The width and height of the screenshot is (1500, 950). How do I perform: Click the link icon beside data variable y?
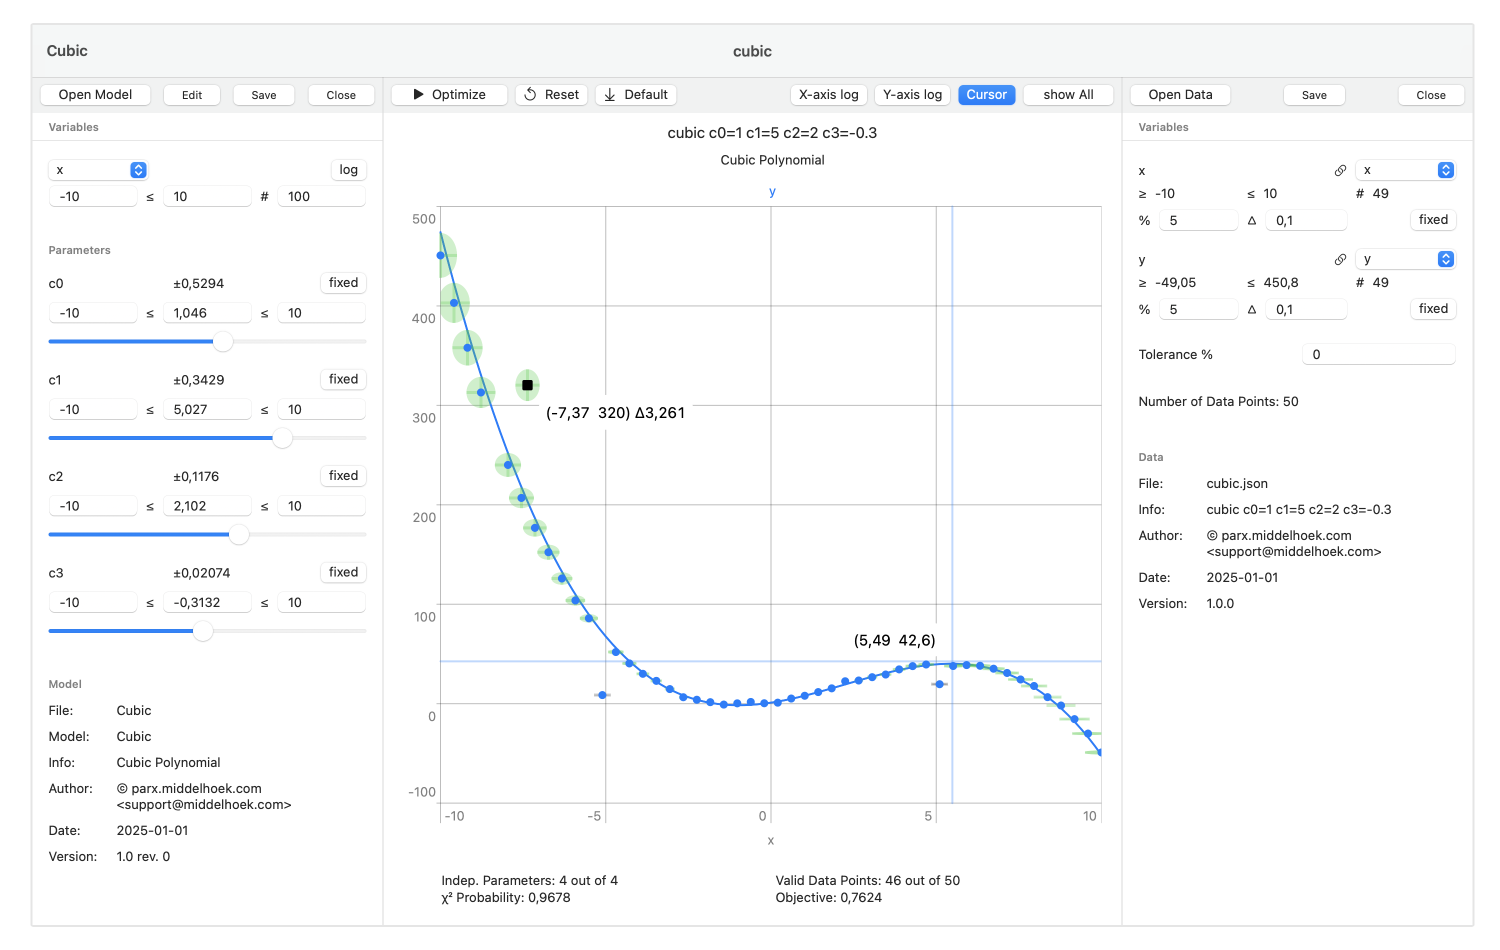click(1340, 260)
